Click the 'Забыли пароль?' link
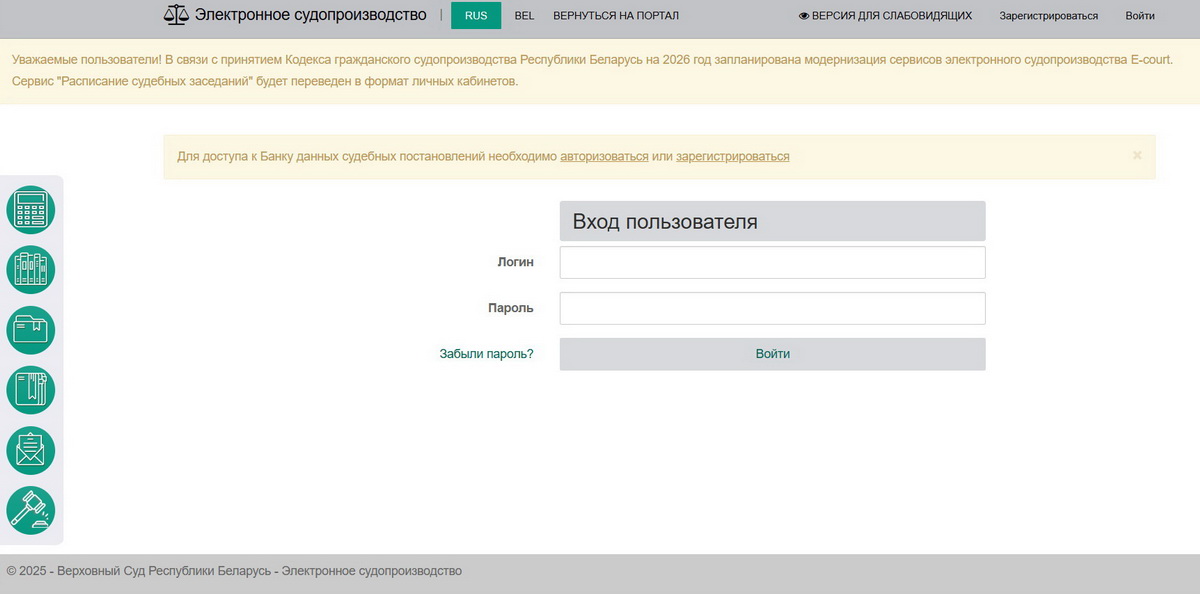Screen dimensions: 1200x594 click(x=486, y=354)
